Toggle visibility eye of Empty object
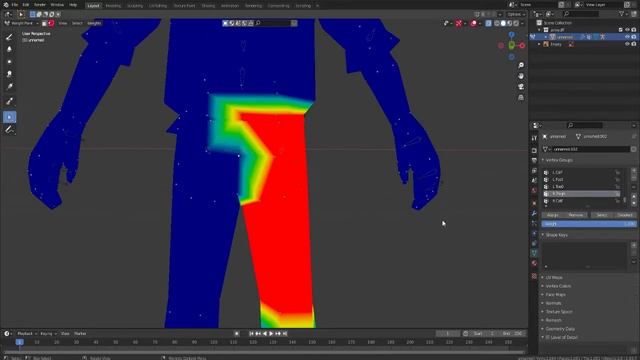The image size is (640, 360). click(x=627, y=44)
